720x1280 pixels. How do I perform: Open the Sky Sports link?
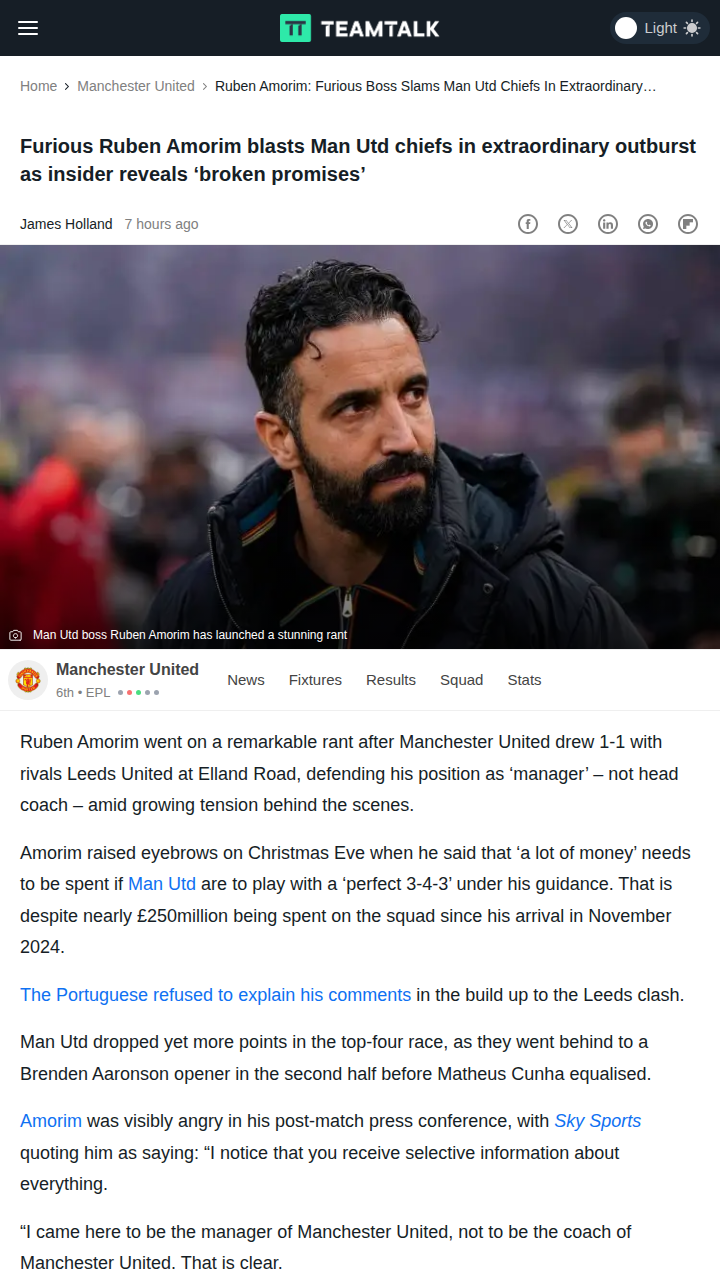[x=598, y=1121]
